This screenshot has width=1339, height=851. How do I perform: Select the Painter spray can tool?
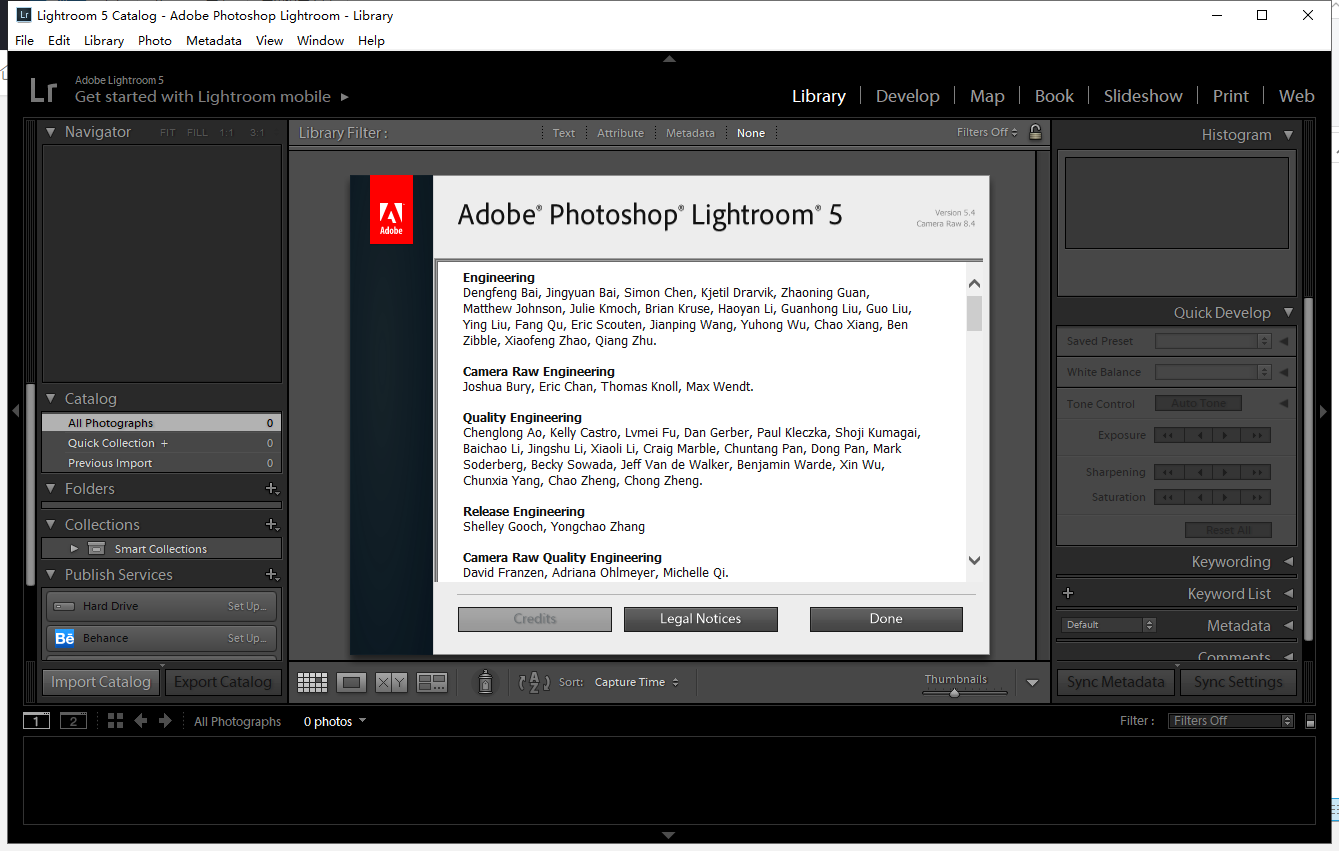tap(485, 682)
